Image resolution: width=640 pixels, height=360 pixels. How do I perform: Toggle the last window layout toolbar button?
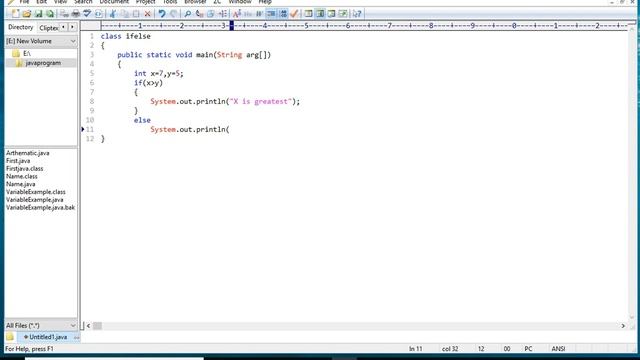[x=344, y=14]
